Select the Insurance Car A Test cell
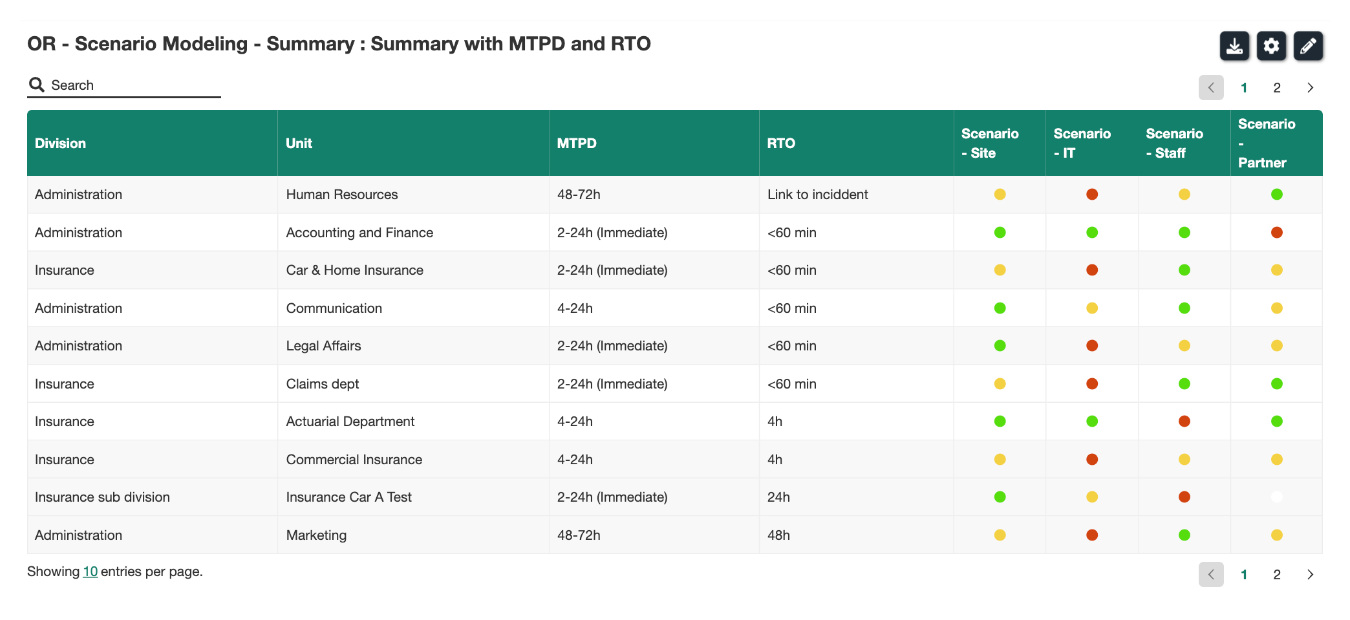The height and width of the screenshot is (620, 1350). 413,497
